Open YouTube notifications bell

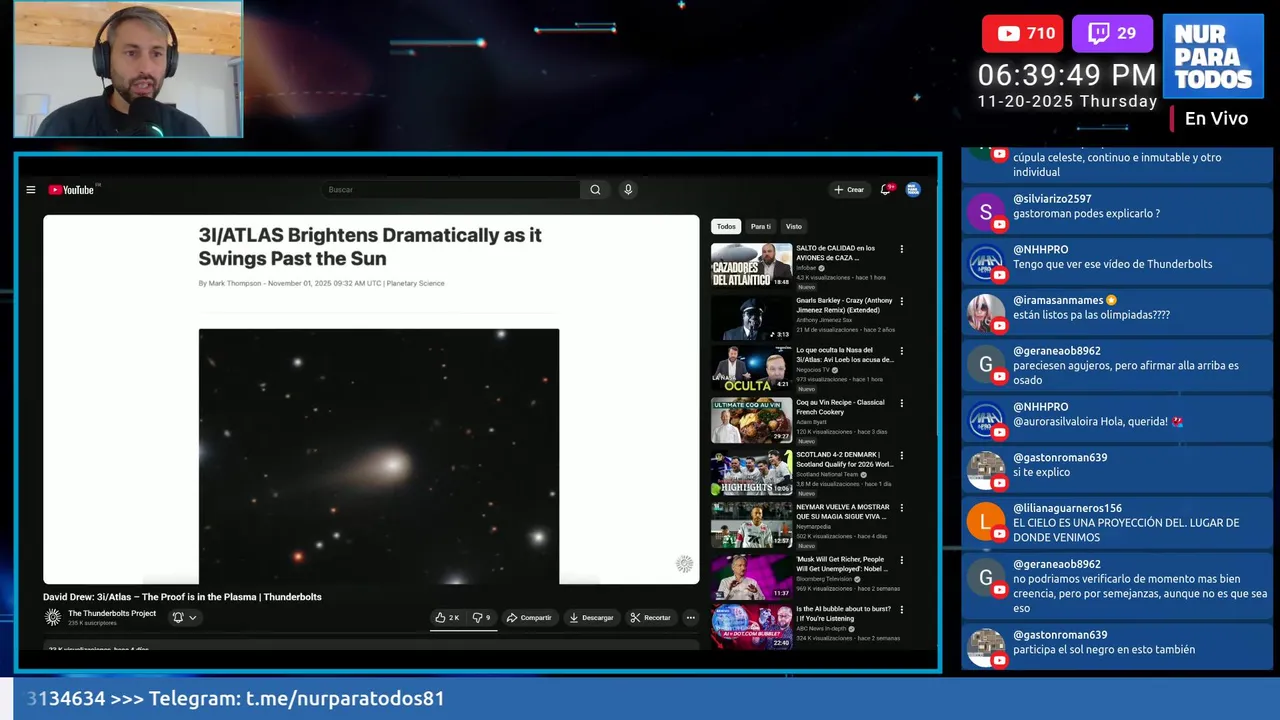tap(886, 190)
